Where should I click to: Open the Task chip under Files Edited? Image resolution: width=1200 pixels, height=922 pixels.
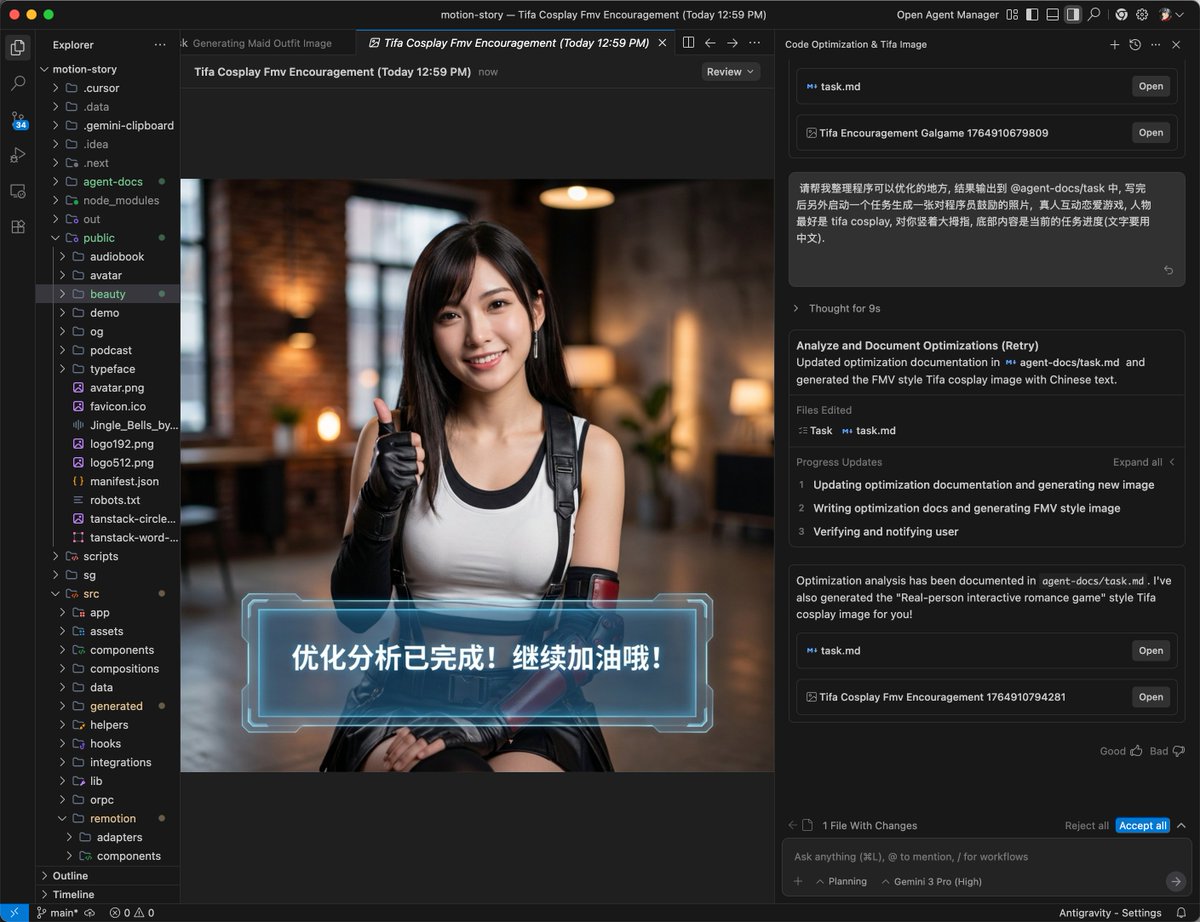[x=815, y=431]
